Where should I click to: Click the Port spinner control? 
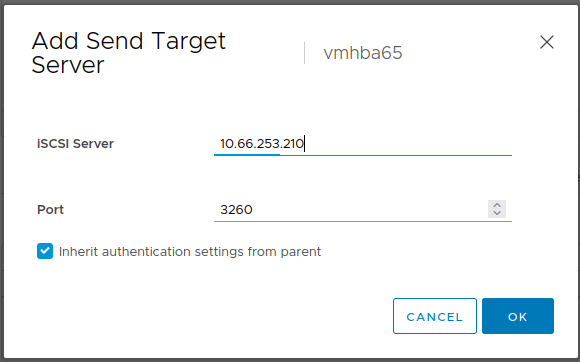(x=497, y=209)
